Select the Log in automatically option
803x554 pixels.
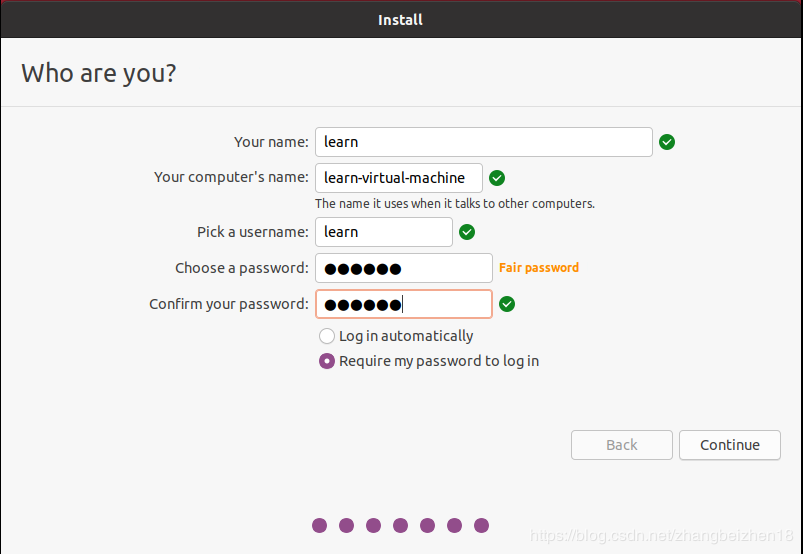(327, 336)
